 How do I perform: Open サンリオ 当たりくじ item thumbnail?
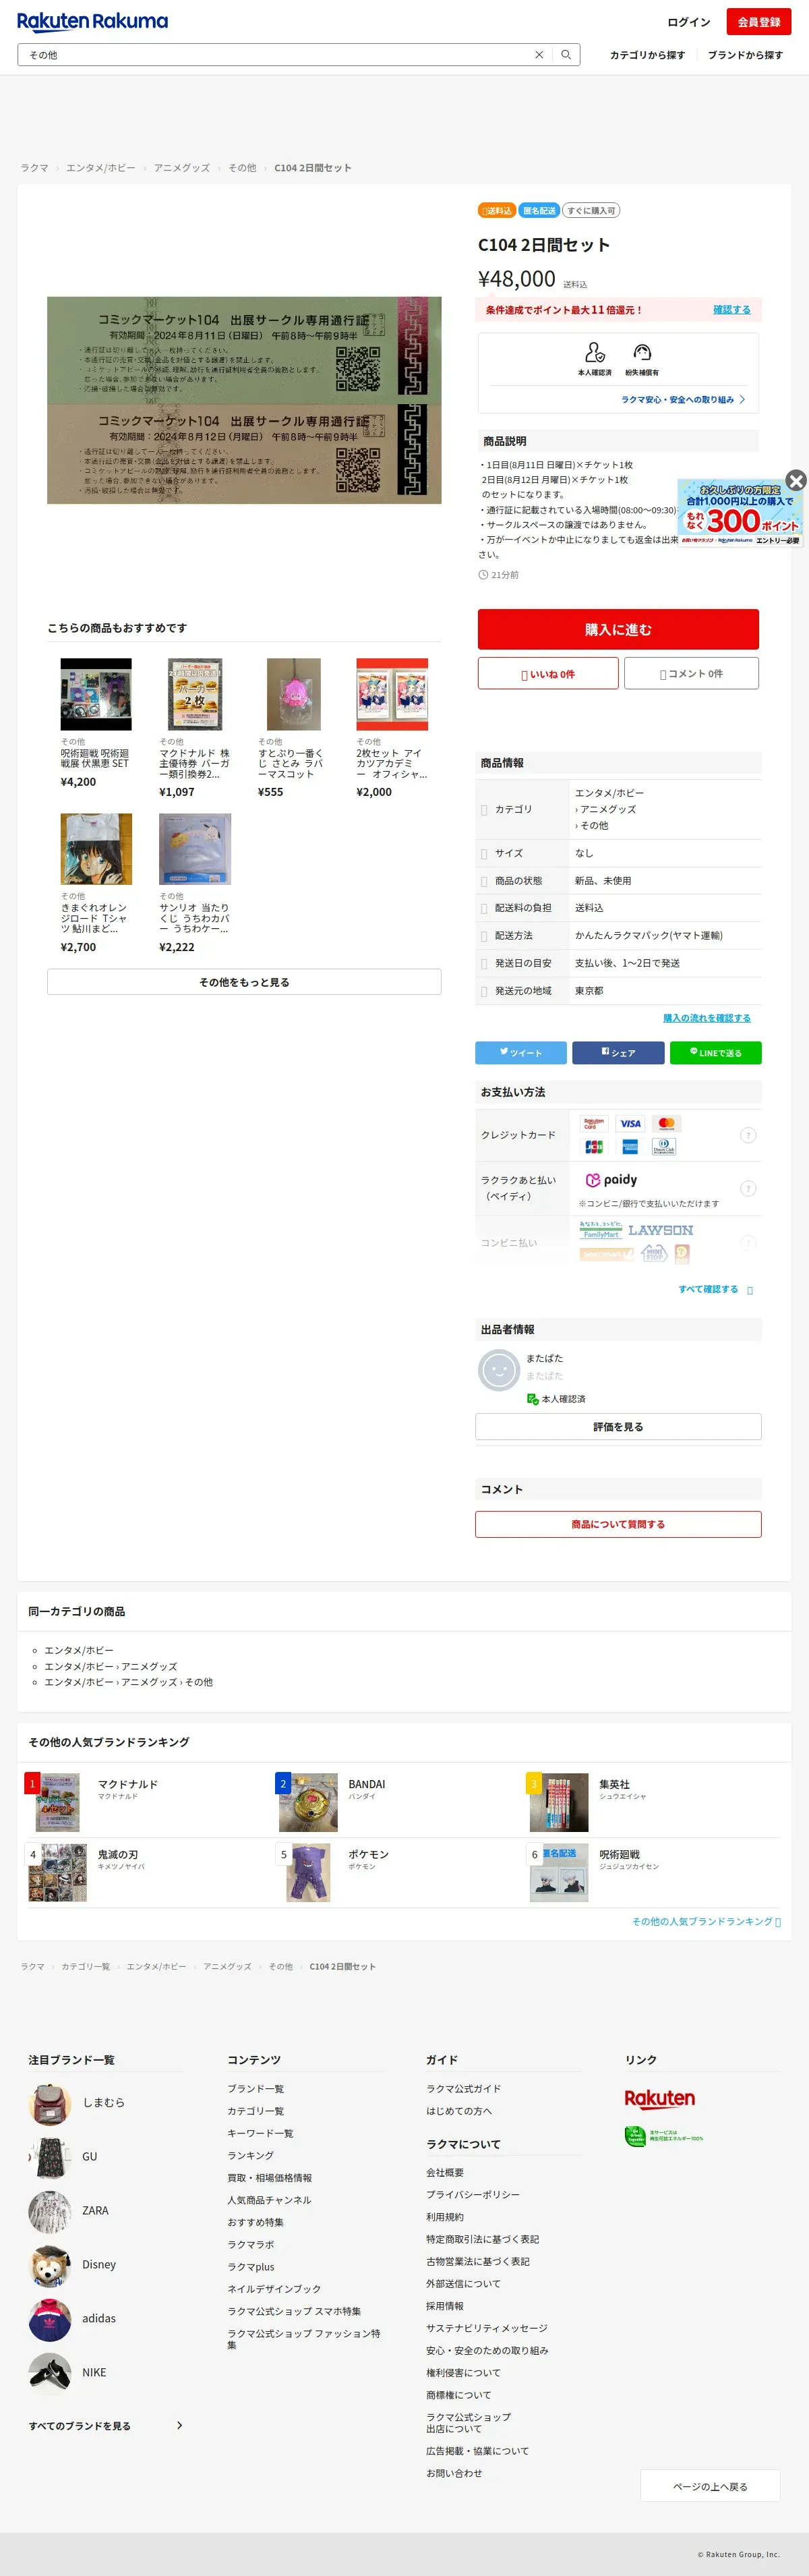point(195,849)
